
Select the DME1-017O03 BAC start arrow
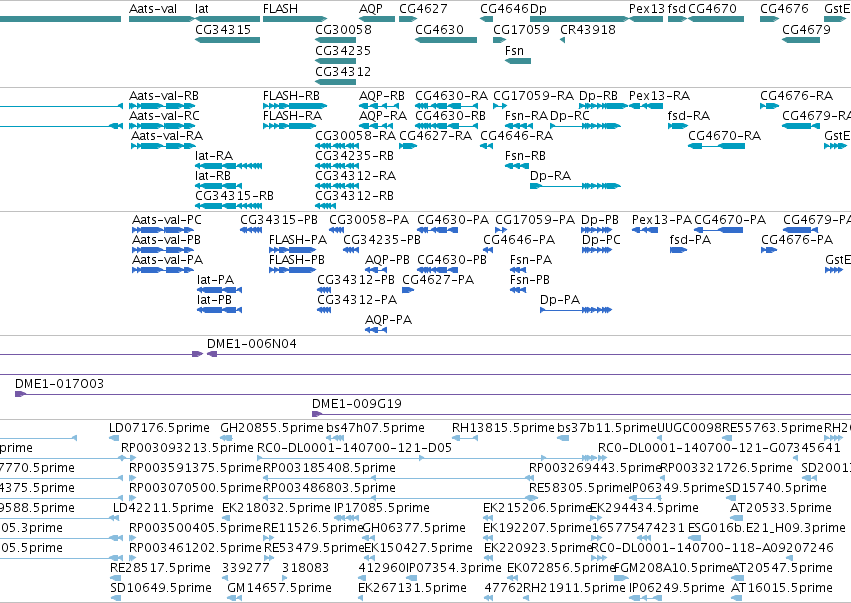point(20,394)
